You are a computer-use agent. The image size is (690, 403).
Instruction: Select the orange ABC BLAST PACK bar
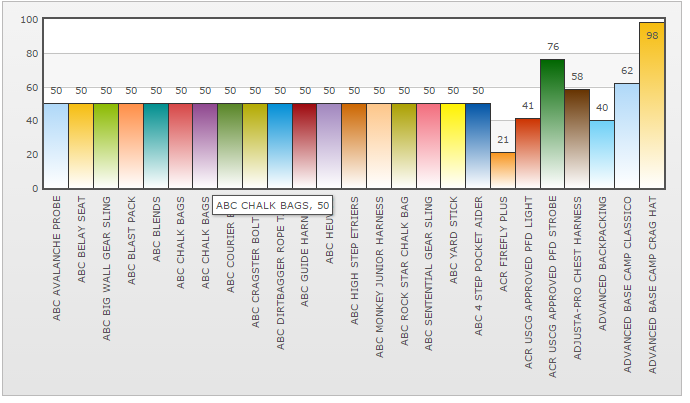(131, 146)
